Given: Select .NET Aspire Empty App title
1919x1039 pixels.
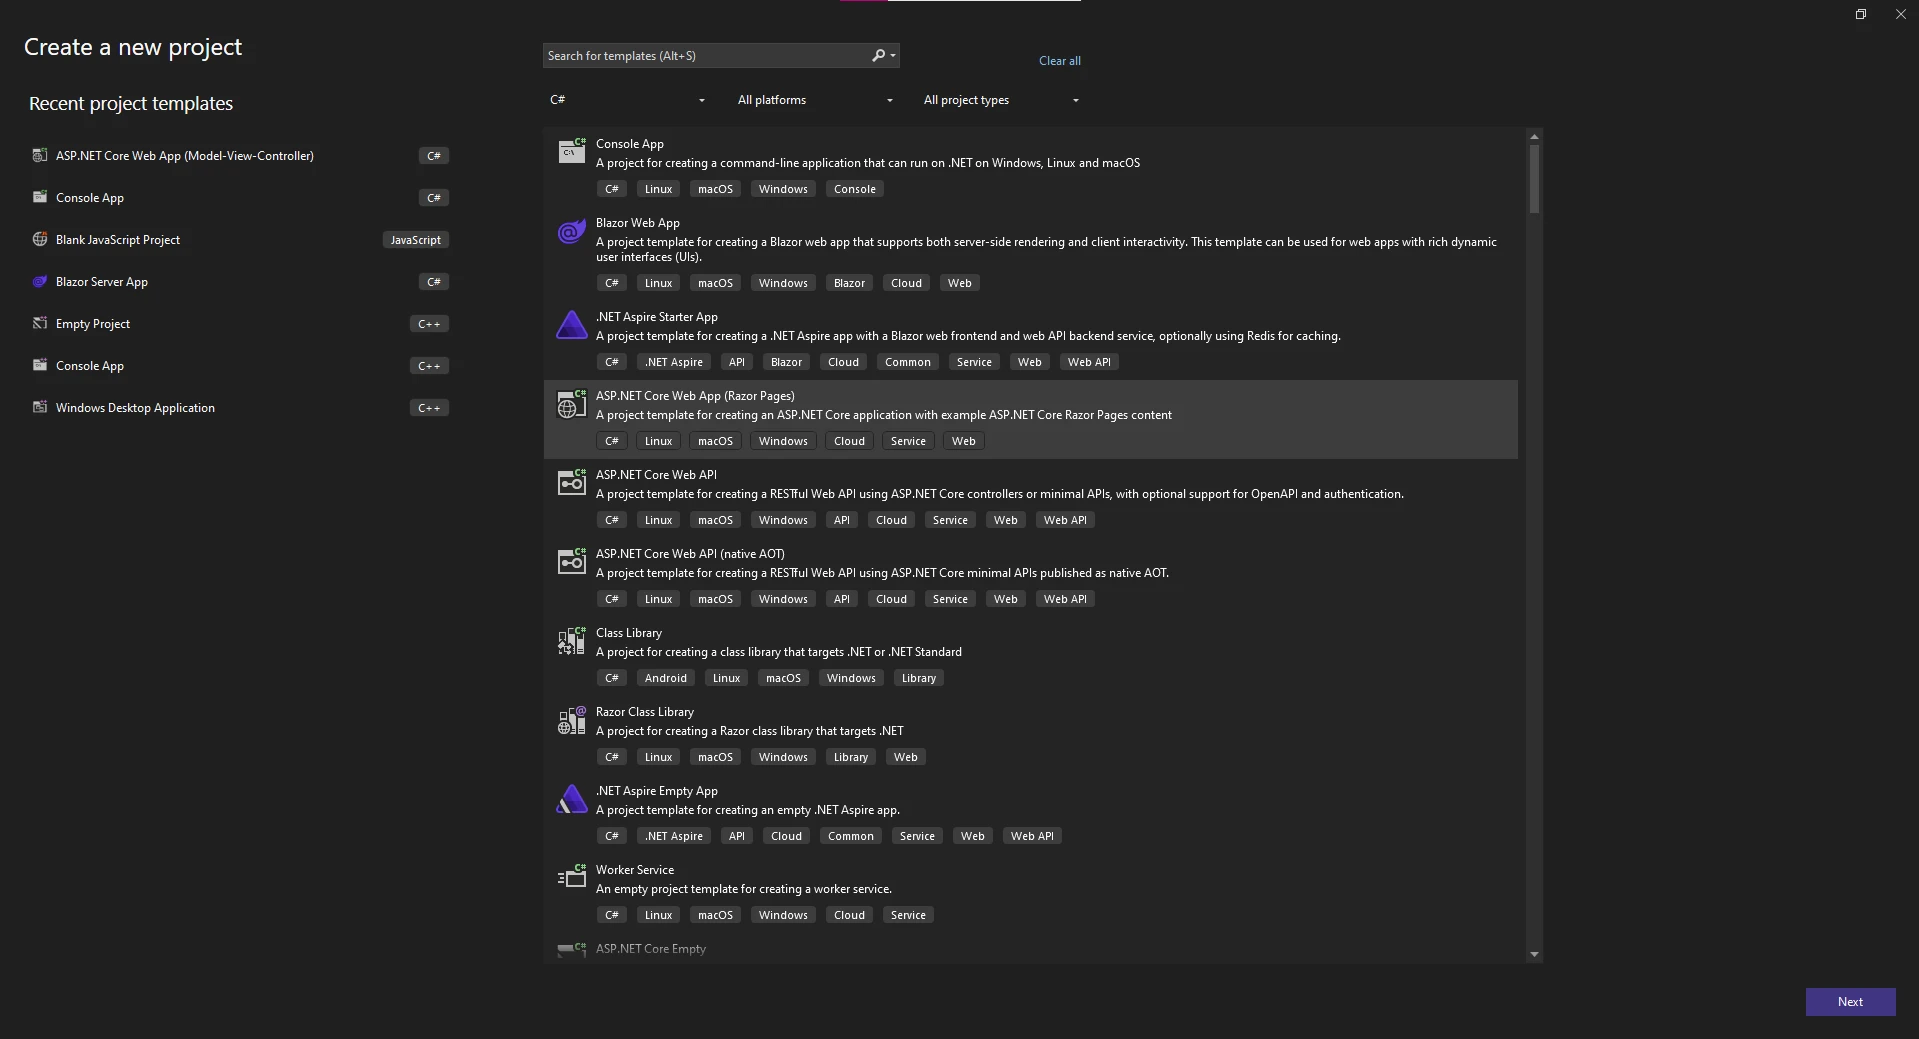Looking at the screenshot, I should 656,791.
